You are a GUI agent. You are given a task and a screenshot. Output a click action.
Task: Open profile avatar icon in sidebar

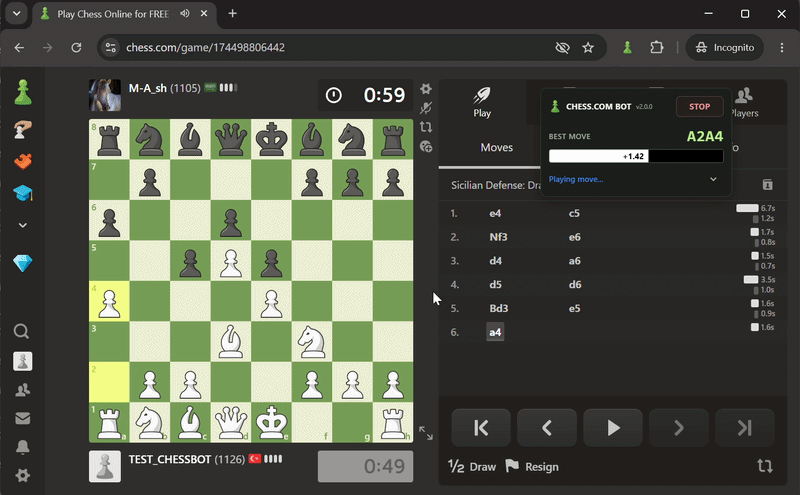click(22, 361)
